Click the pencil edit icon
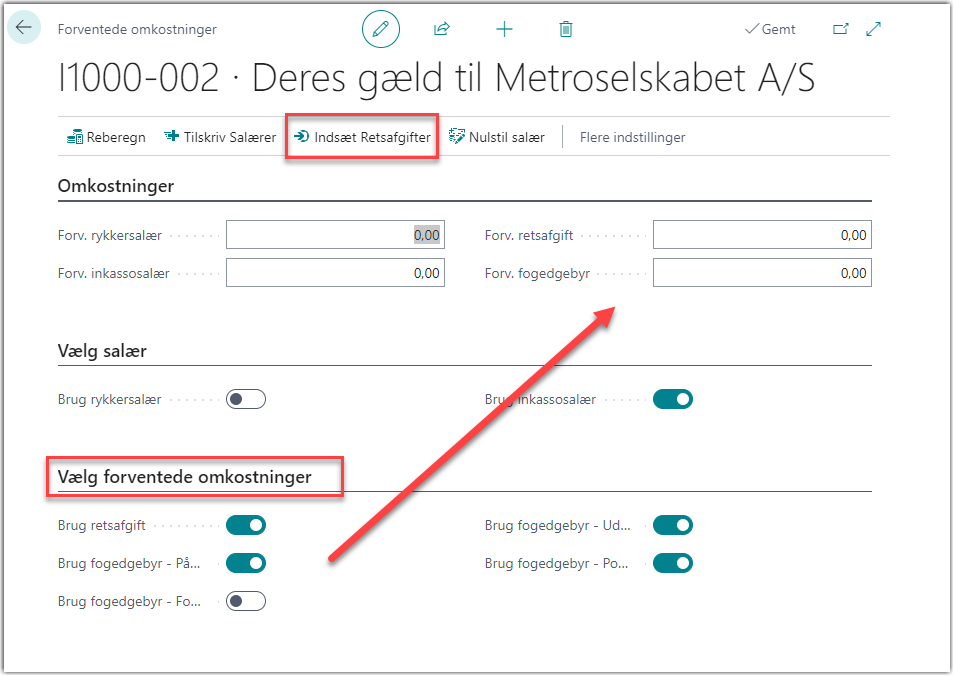The height and width of the screenshot is (676, 954). pos(380,30)
